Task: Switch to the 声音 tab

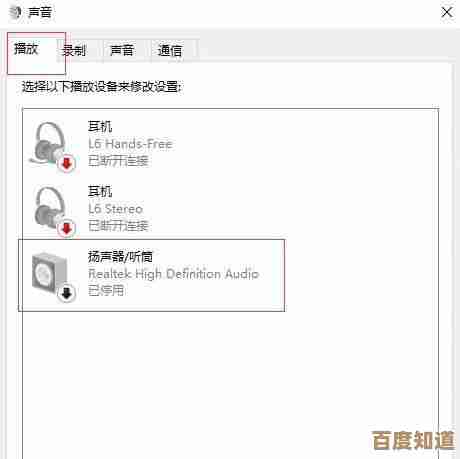Action: coord(122,51)
